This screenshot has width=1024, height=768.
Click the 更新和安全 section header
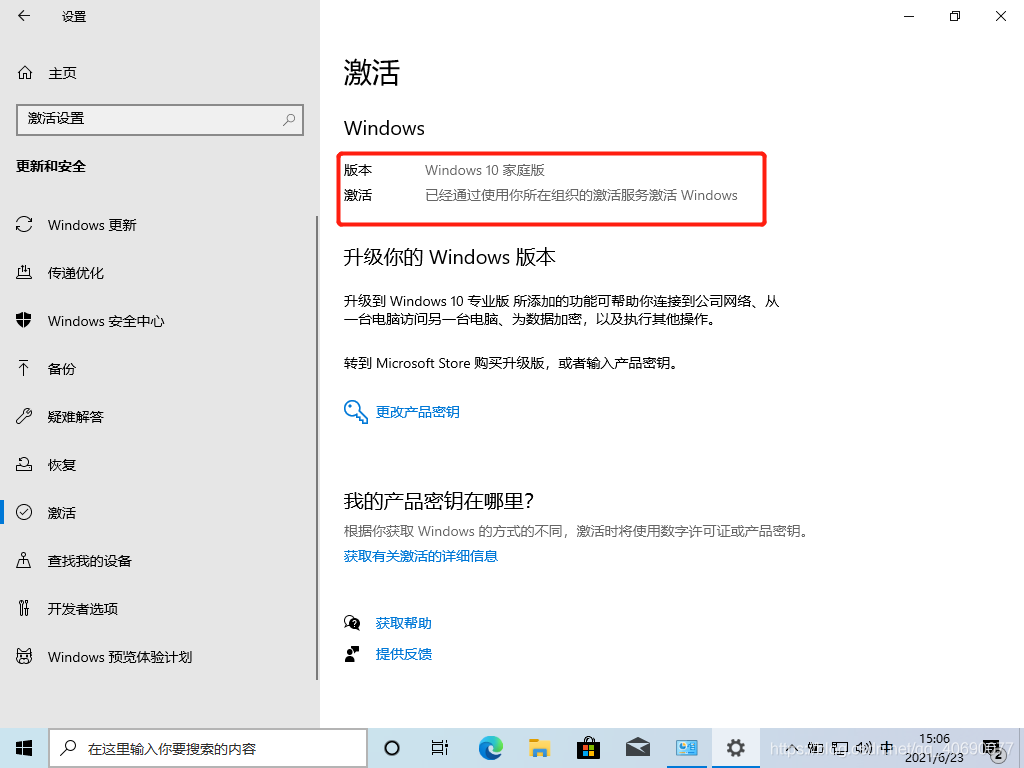tap(51, 167)
